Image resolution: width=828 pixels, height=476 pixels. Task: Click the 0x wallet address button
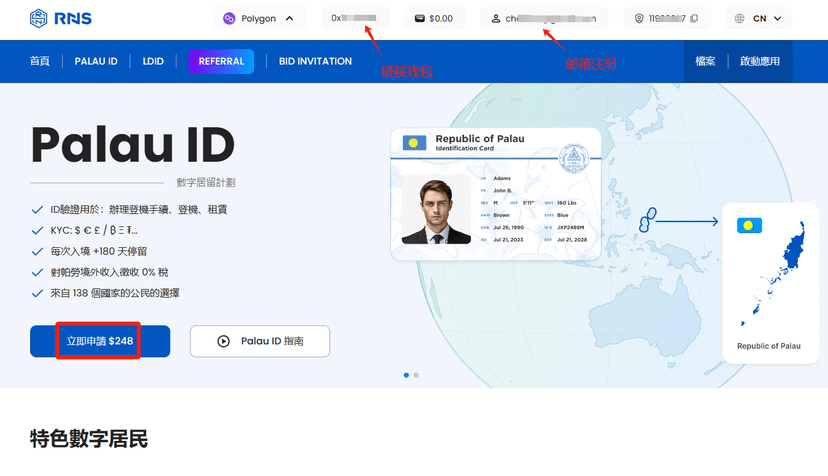(x=355, y=18)
